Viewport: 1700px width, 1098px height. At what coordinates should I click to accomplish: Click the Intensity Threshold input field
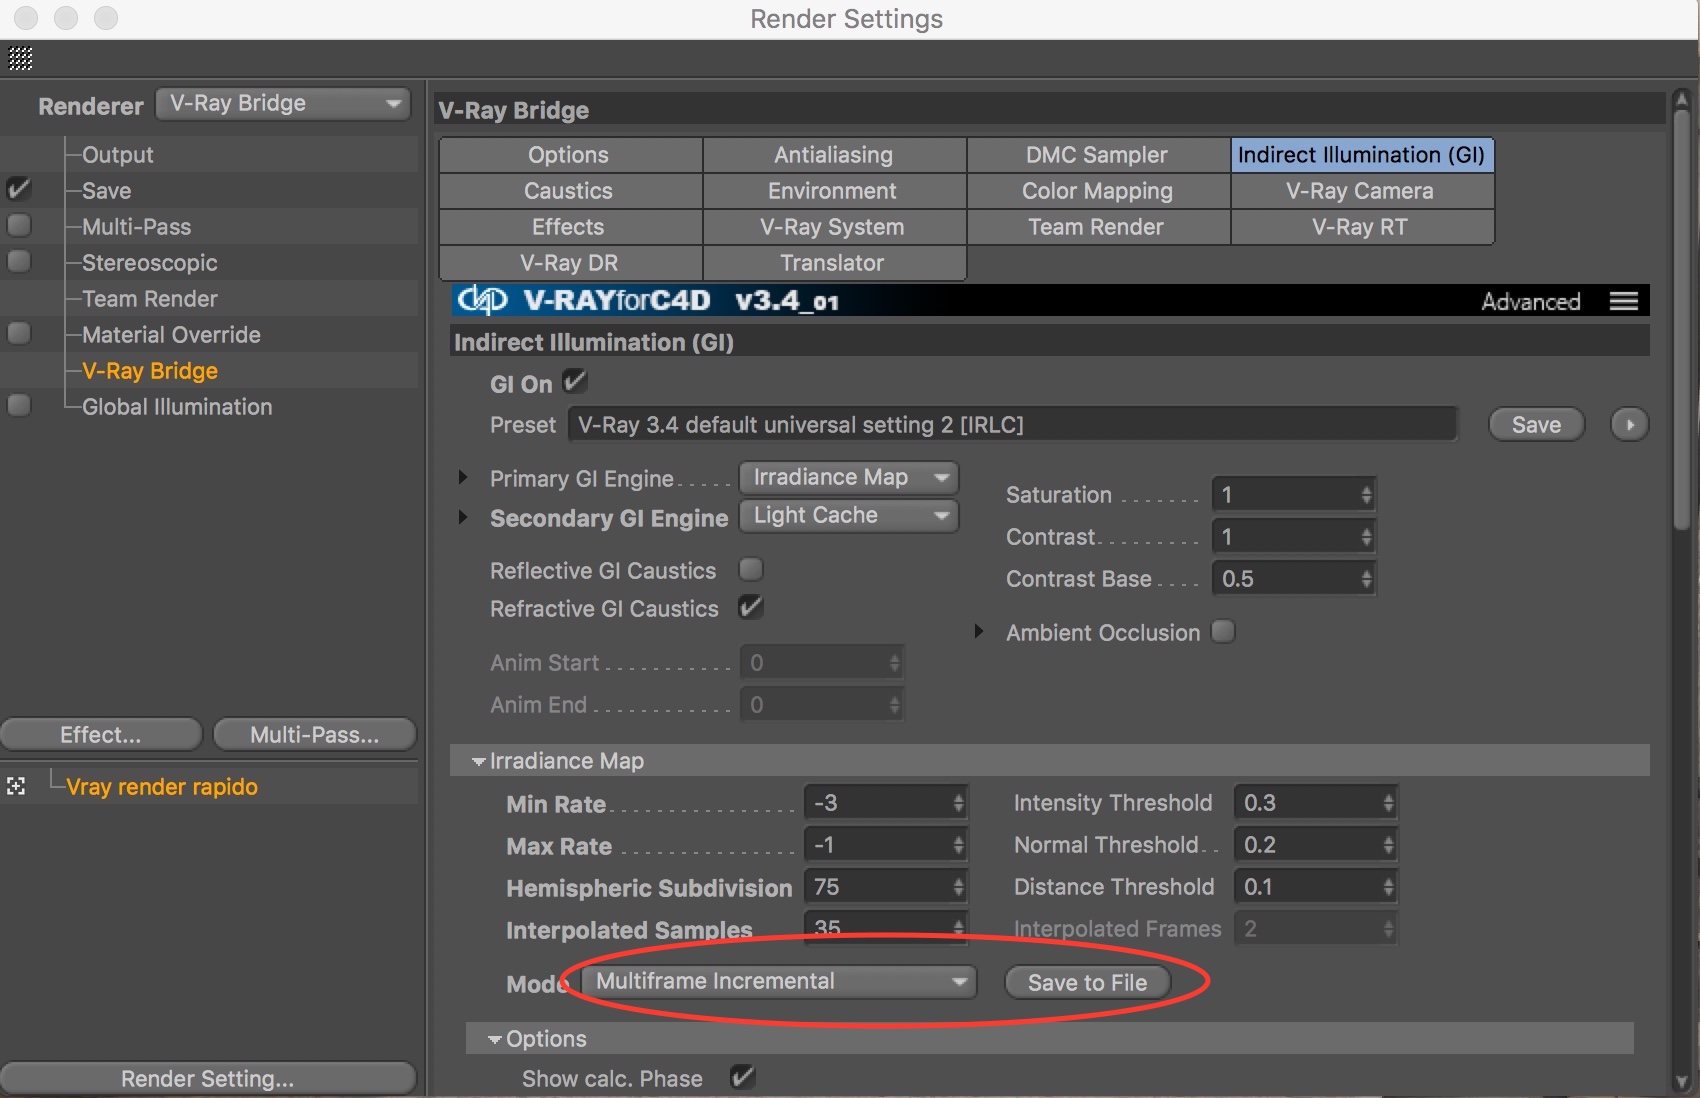(x=1315, y=803)
